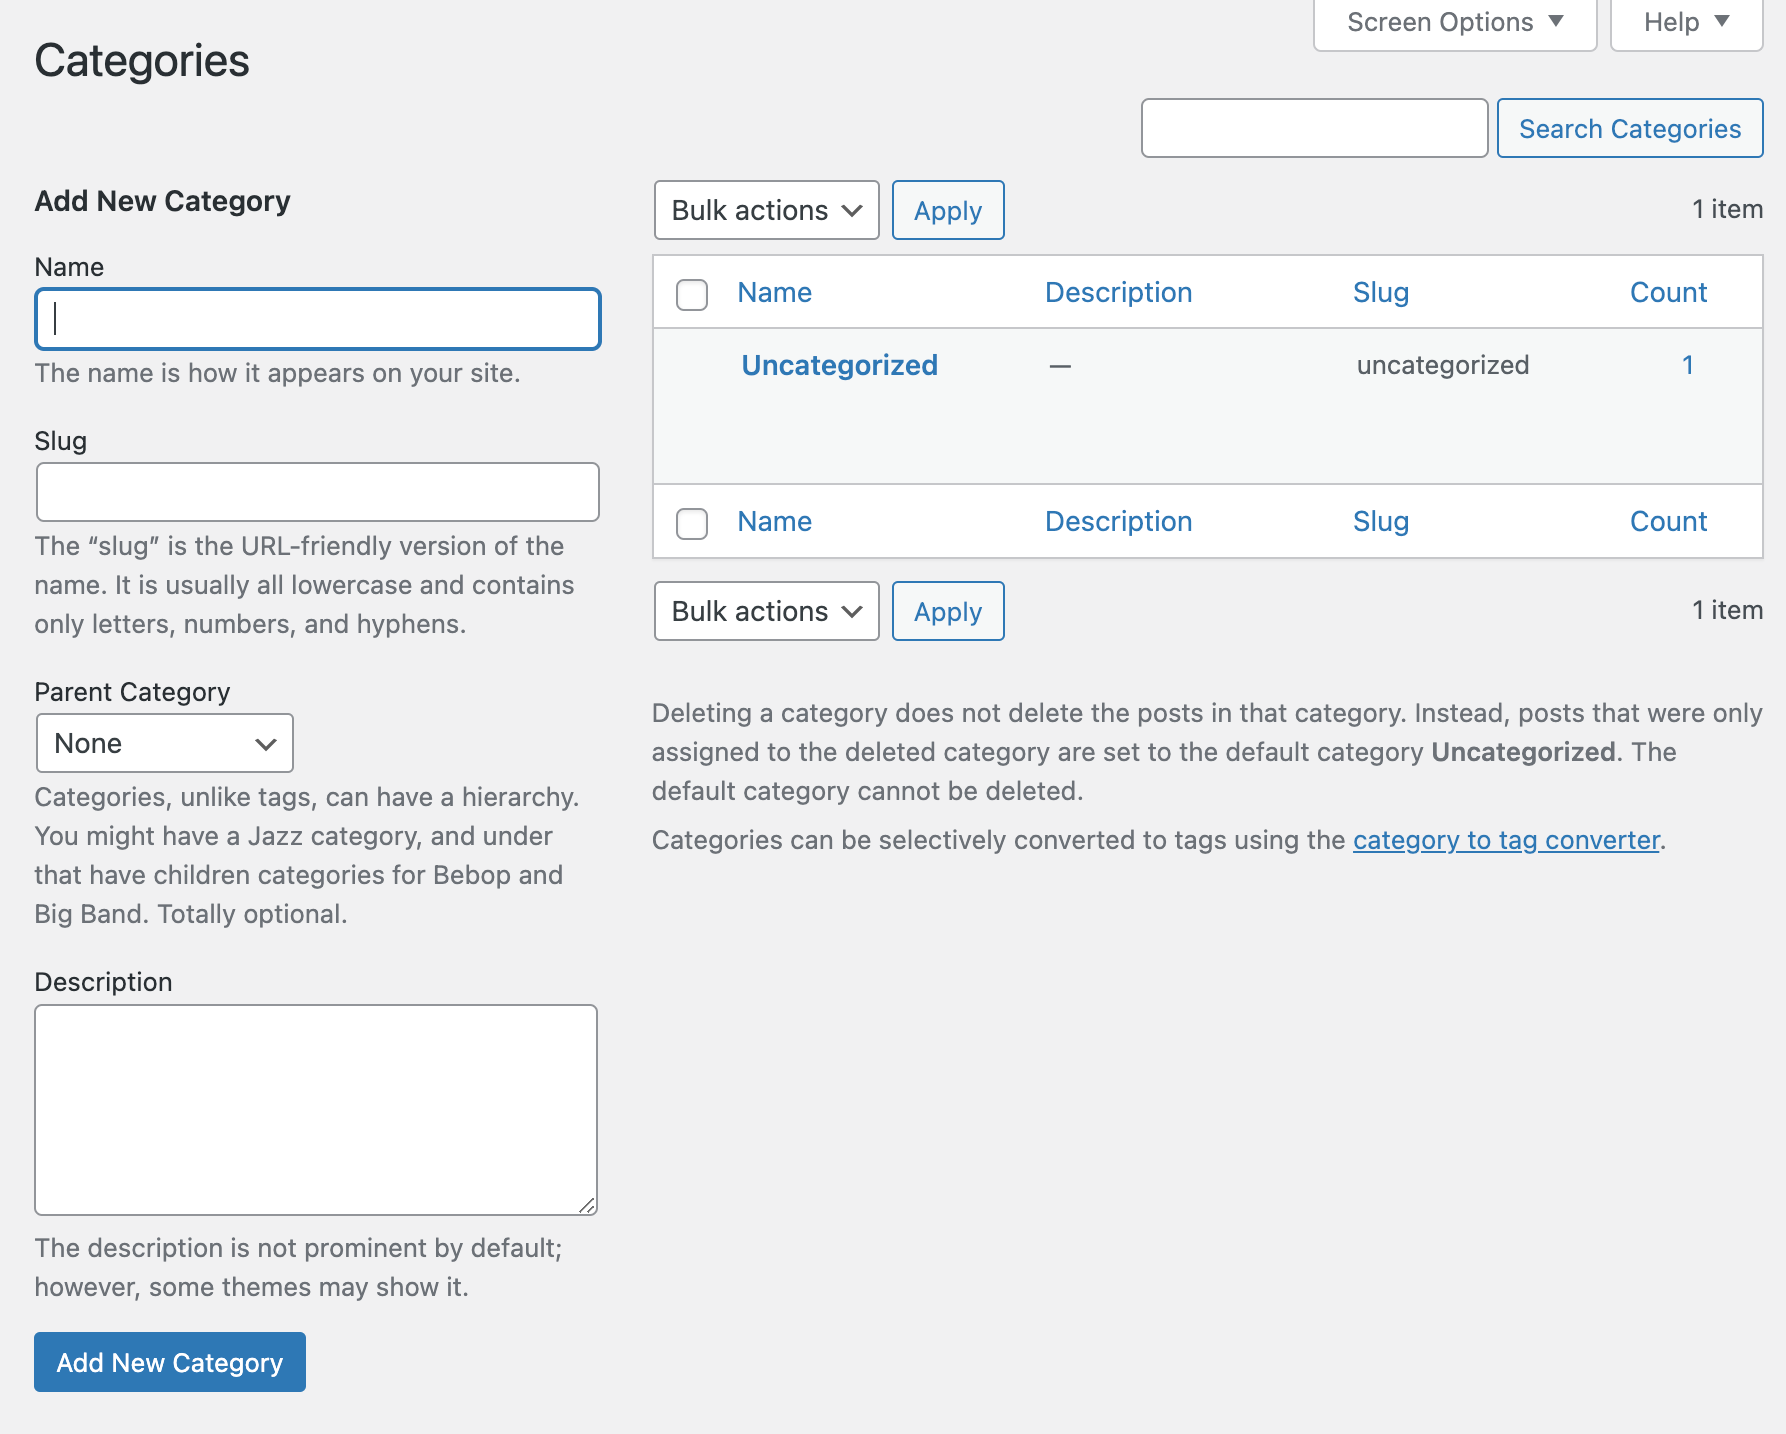Open the bottom Bulk actions dropdown
This screenshot has width=1786, height=1434.
[766, 611]
